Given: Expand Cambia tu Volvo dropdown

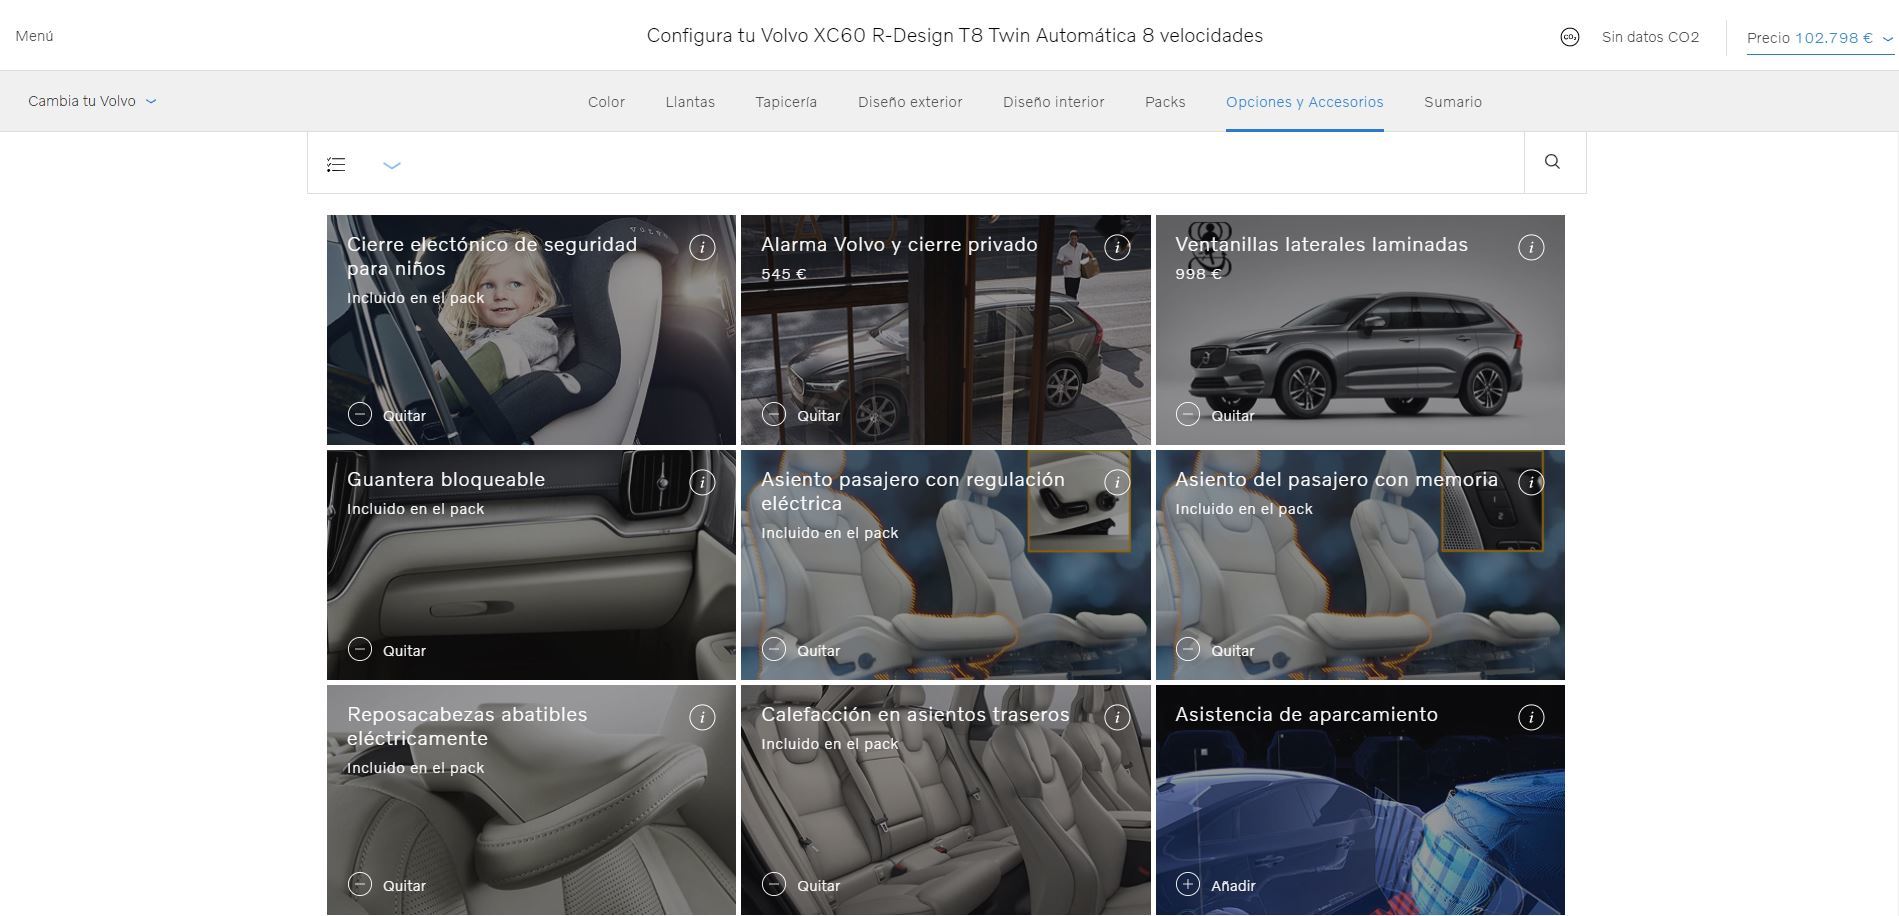Looking at the screenshot, I should 92,101.
